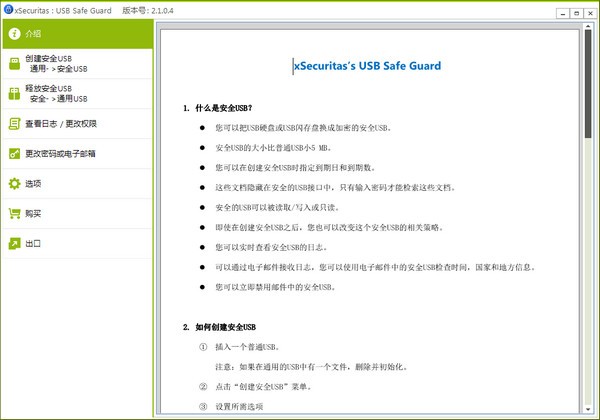
Task: Click the shopping cart icon for 购买
Action: 13,214
